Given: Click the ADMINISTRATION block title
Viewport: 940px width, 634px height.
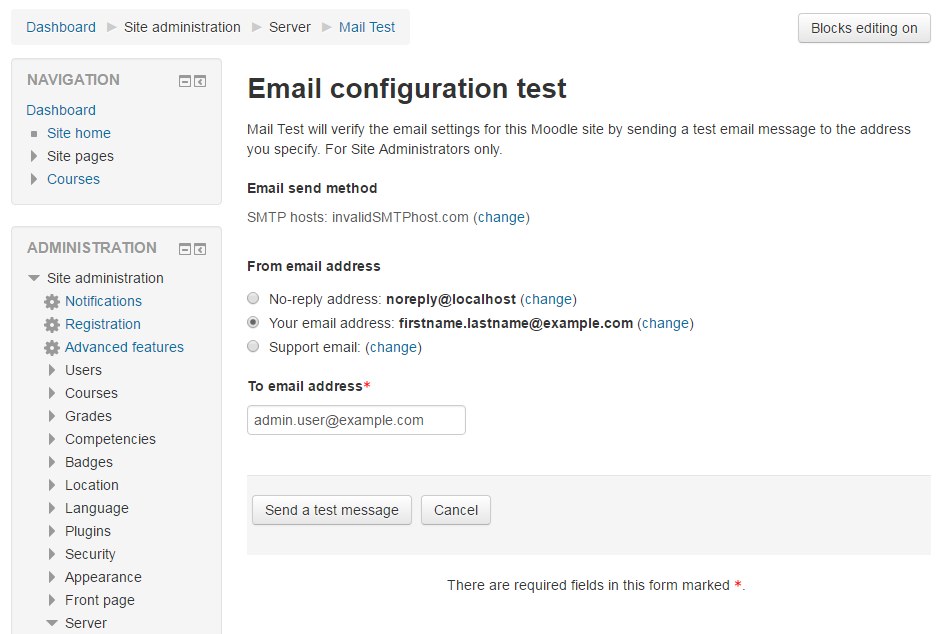Looking at the screenshot, I should (x=92, y=247).
